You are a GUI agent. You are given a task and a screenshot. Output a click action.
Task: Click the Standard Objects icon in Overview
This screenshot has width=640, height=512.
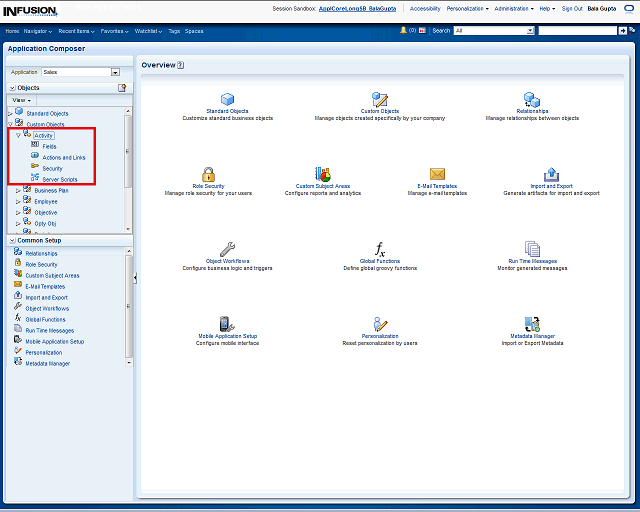[227, 99]
